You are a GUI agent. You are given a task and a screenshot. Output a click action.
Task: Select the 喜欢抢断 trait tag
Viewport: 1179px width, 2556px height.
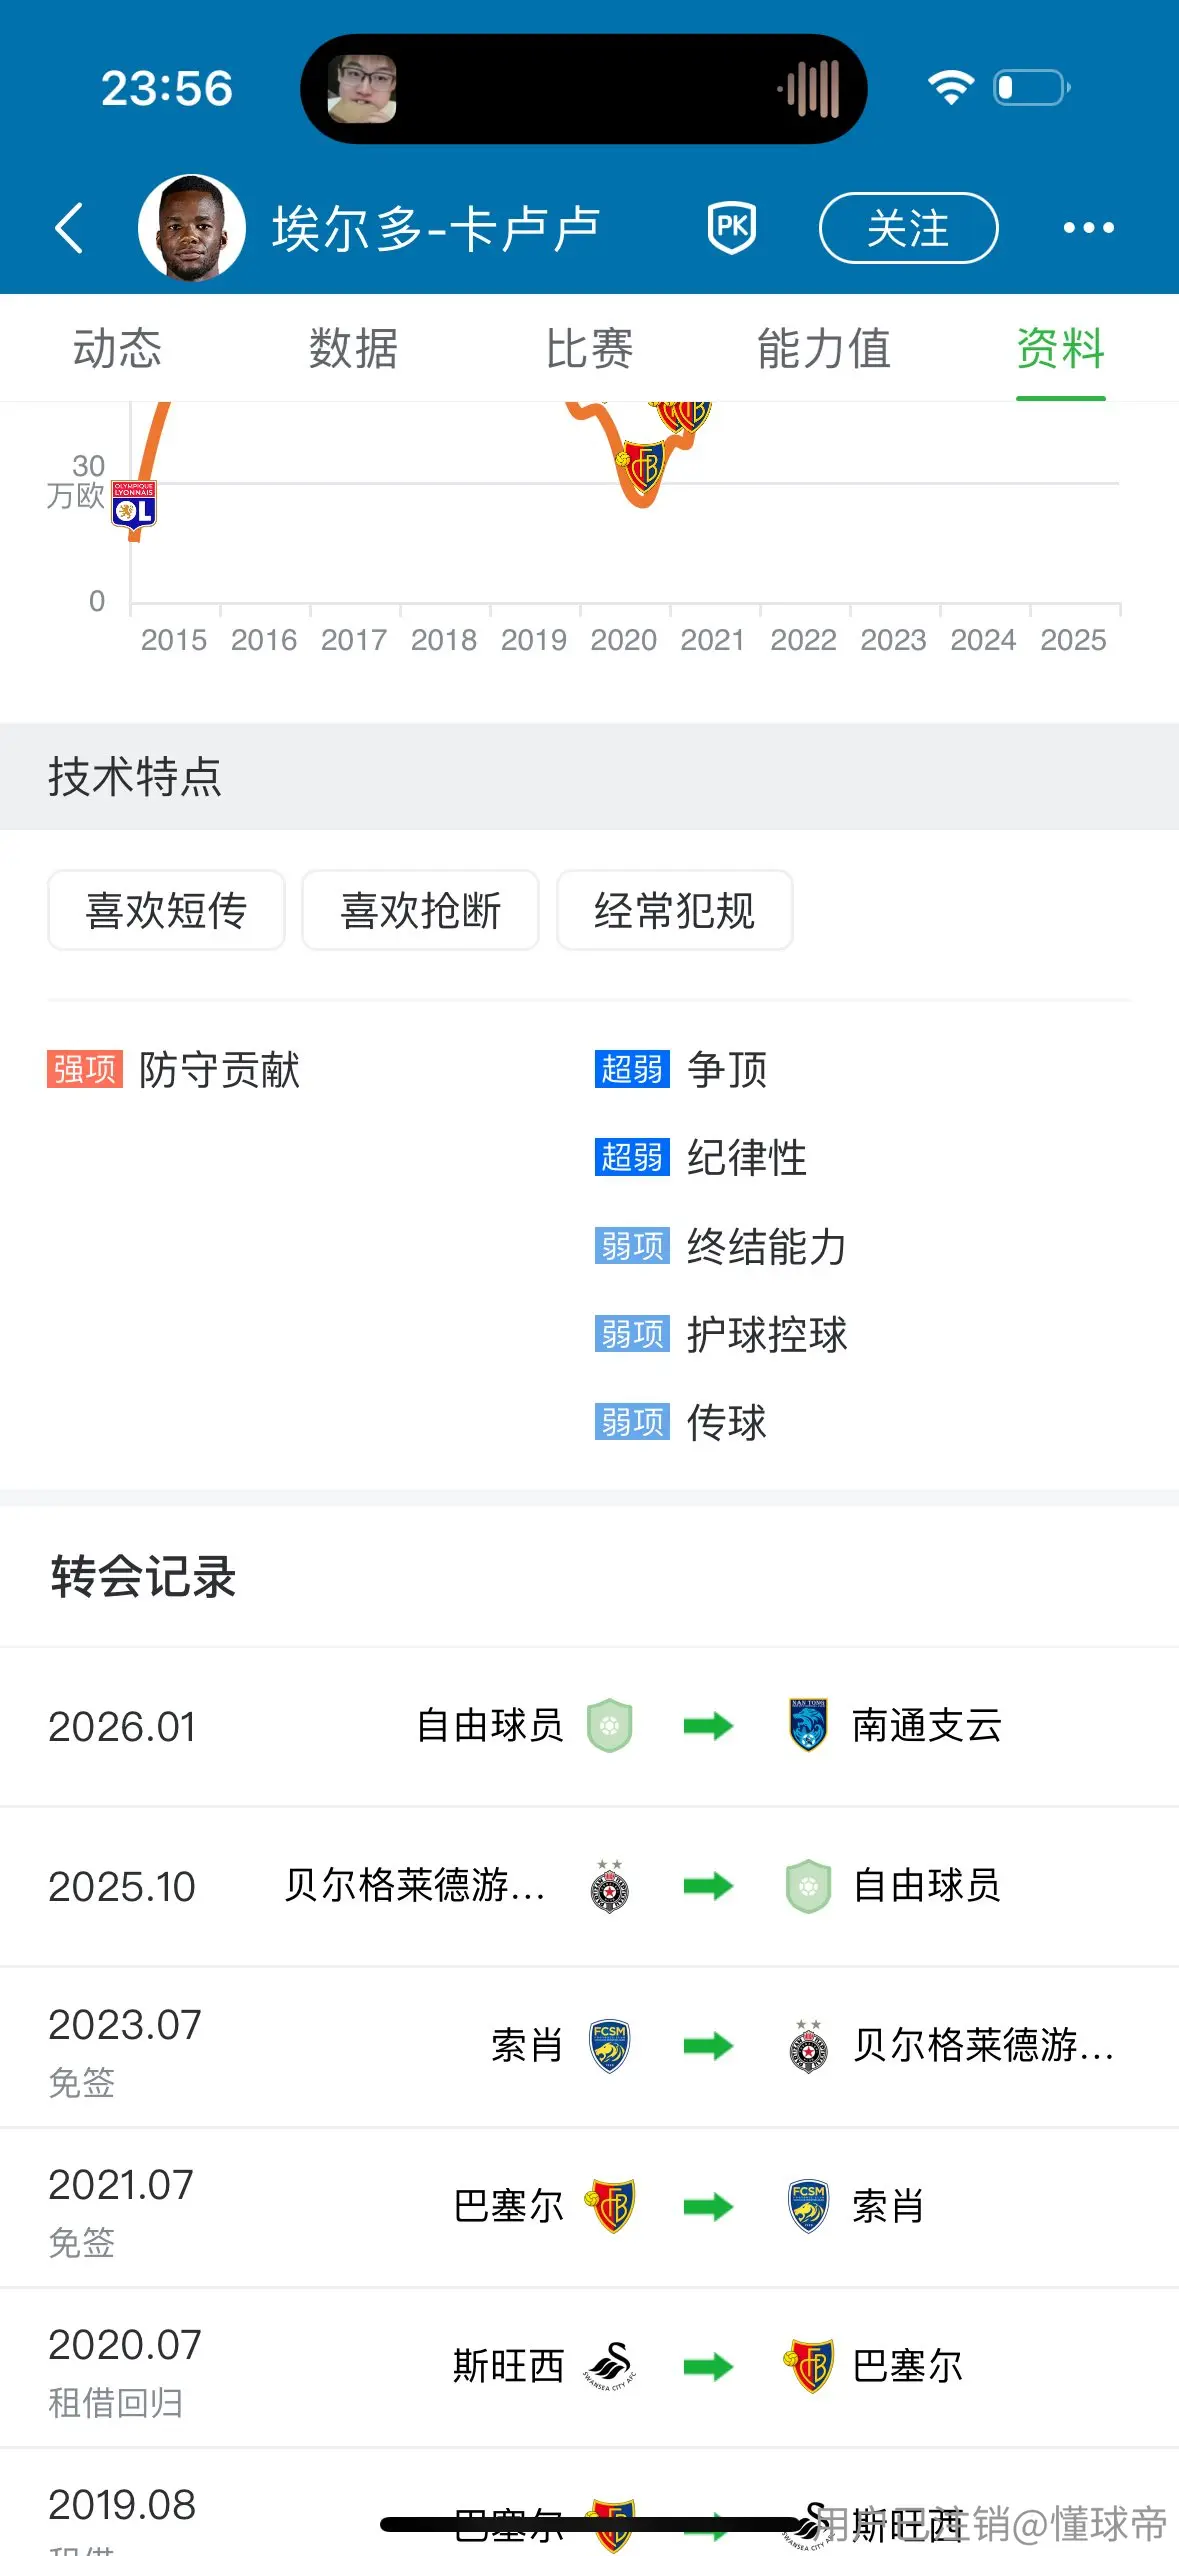(x=420, y=910)
